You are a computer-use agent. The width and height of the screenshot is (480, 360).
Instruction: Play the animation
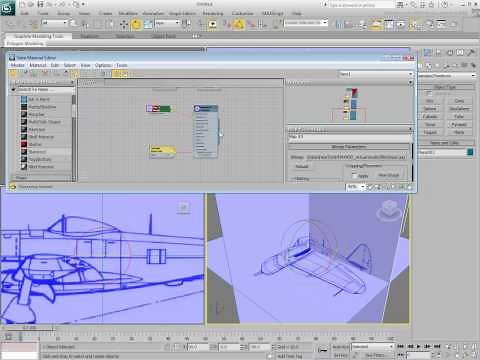pos(419,347)
